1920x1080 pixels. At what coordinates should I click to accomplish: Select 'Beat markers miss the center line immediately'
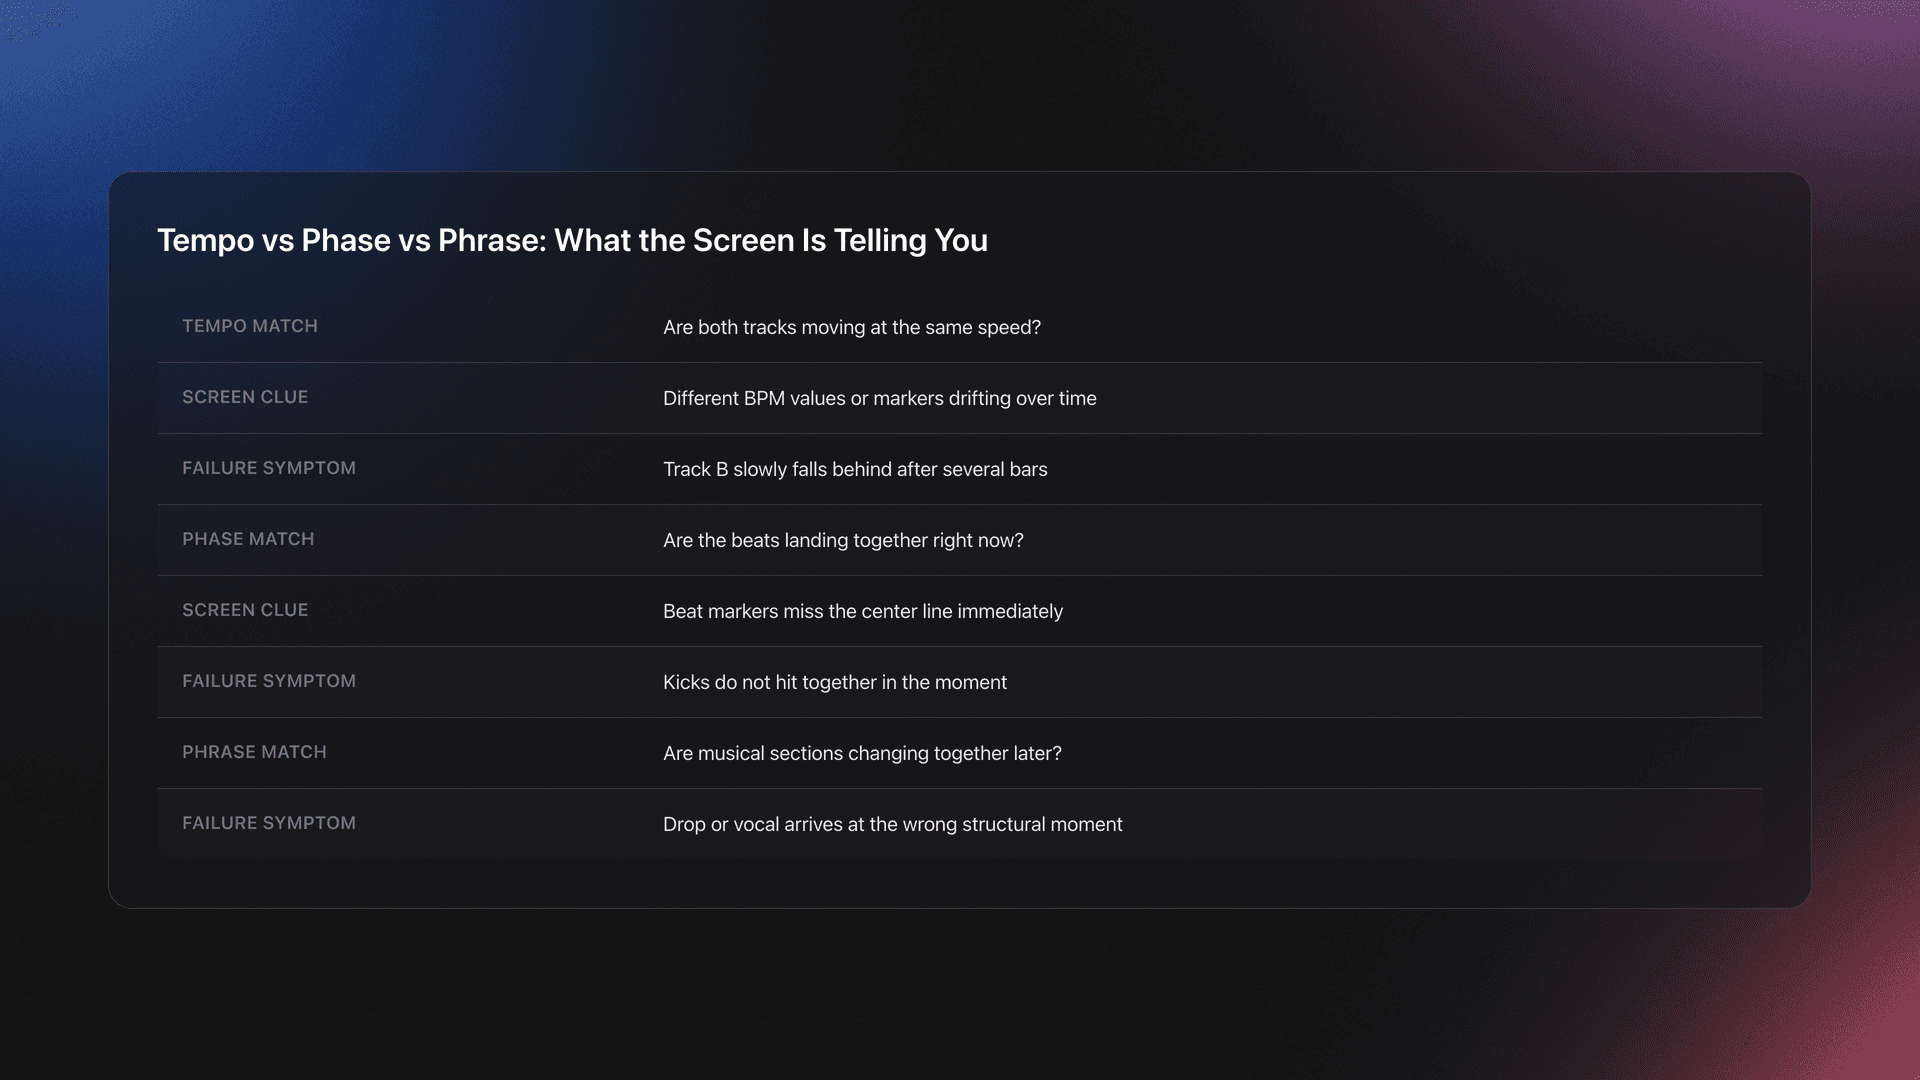pyautogui.click(x=862, y=612)
